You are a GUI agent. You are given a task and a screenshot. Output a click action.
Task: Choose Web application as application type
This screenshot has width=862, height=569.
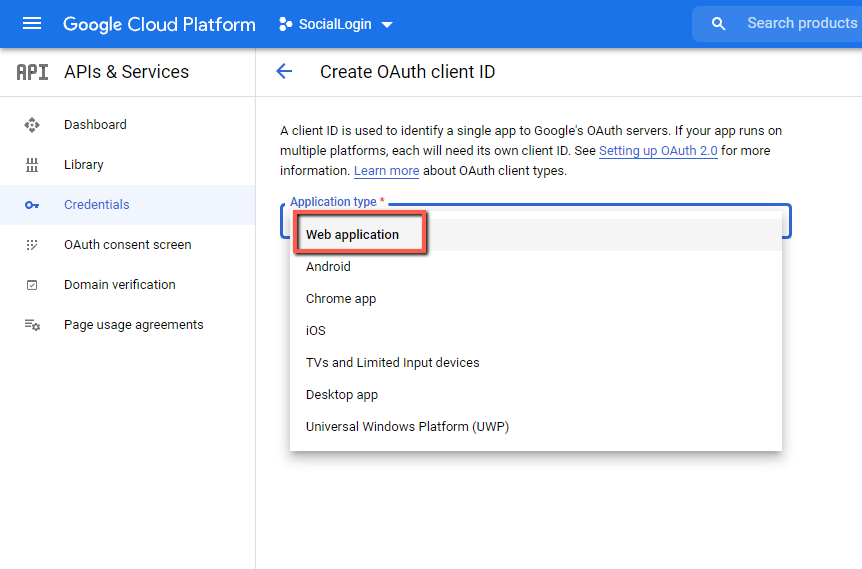(535, 235)
